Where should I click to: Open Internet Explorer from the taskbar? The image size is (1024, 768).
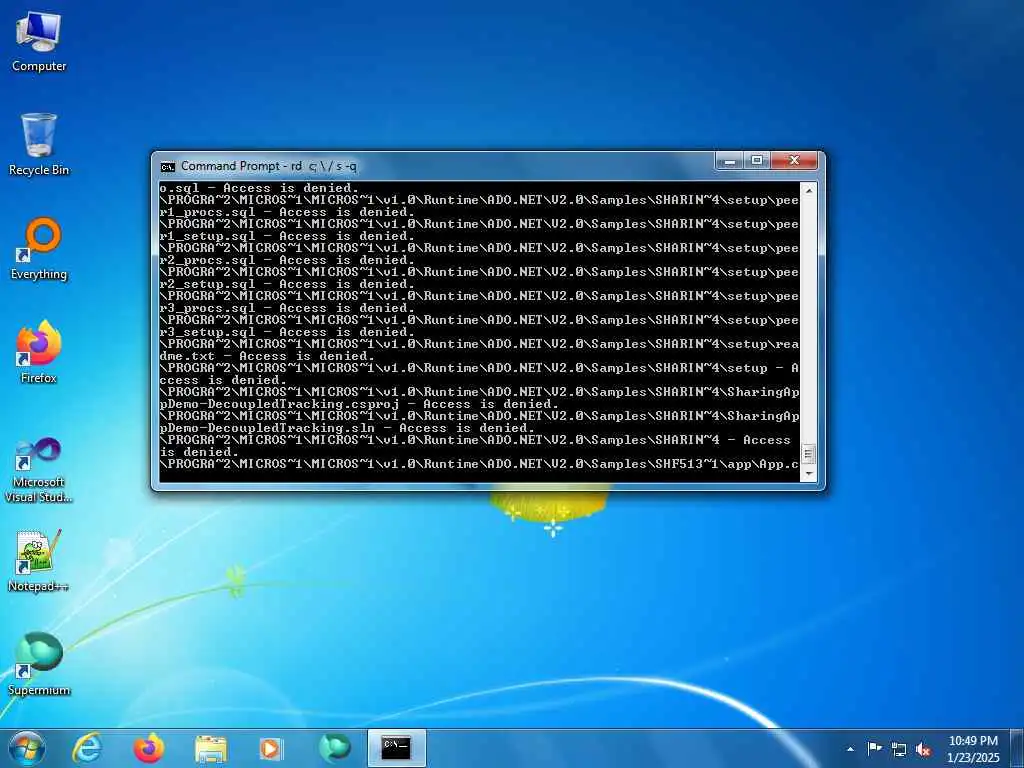(87, 748)
